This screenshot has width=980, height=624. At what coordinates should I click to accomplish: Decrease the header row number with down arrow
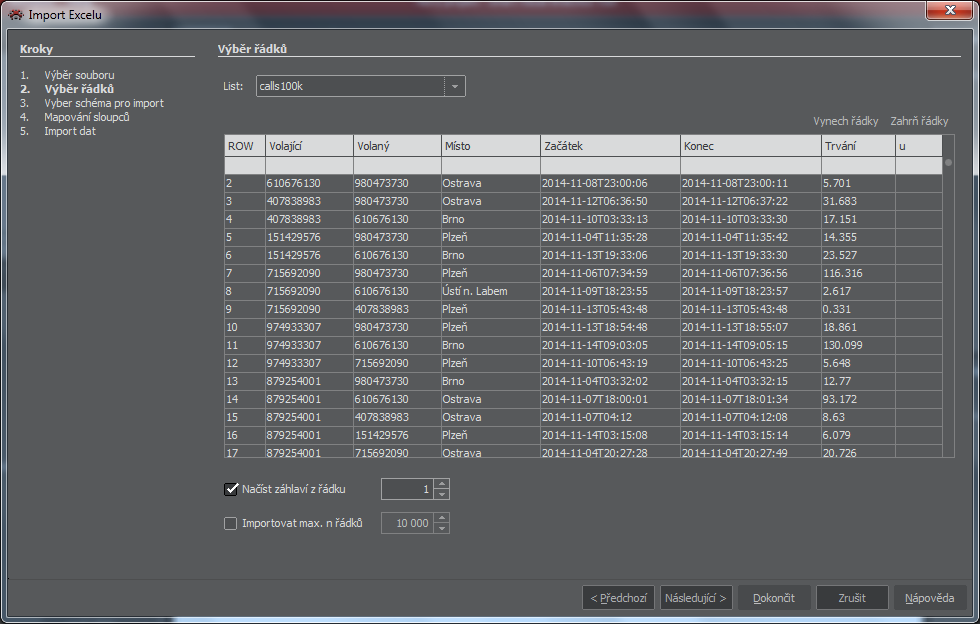tap(442, 494)
